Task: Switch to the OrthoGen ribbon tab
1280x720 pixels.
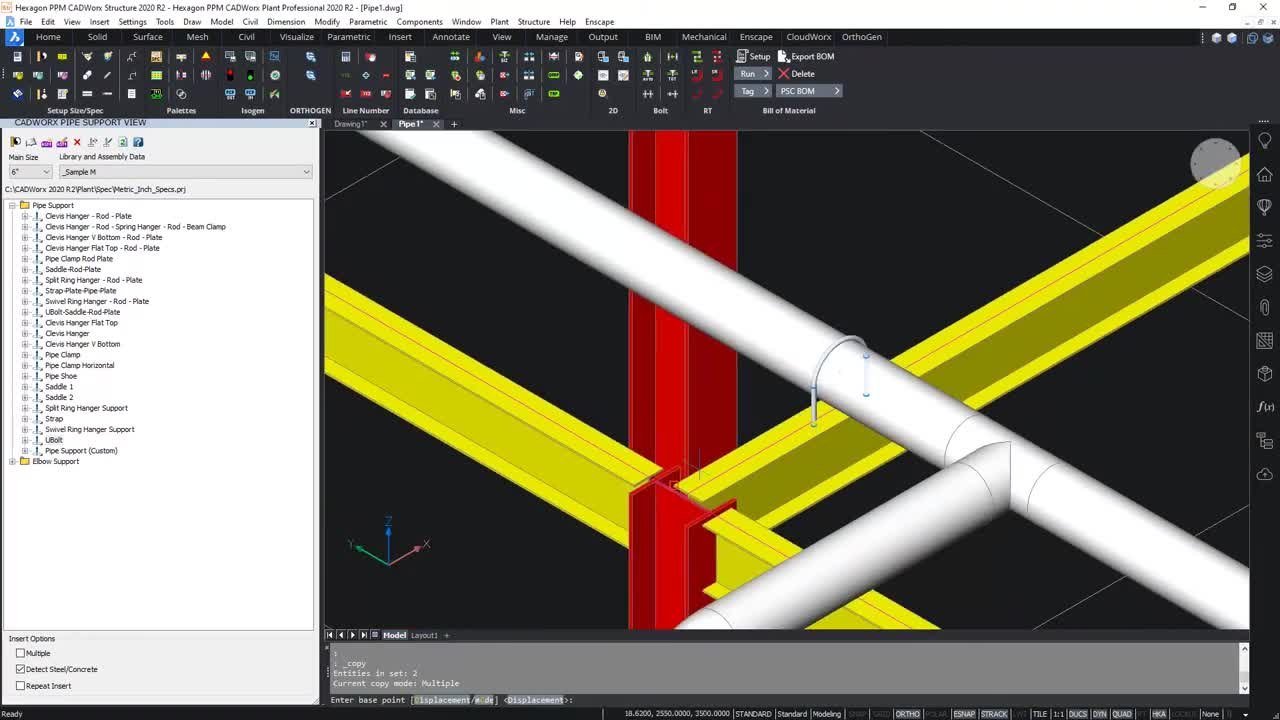Action: click(862, 37)
